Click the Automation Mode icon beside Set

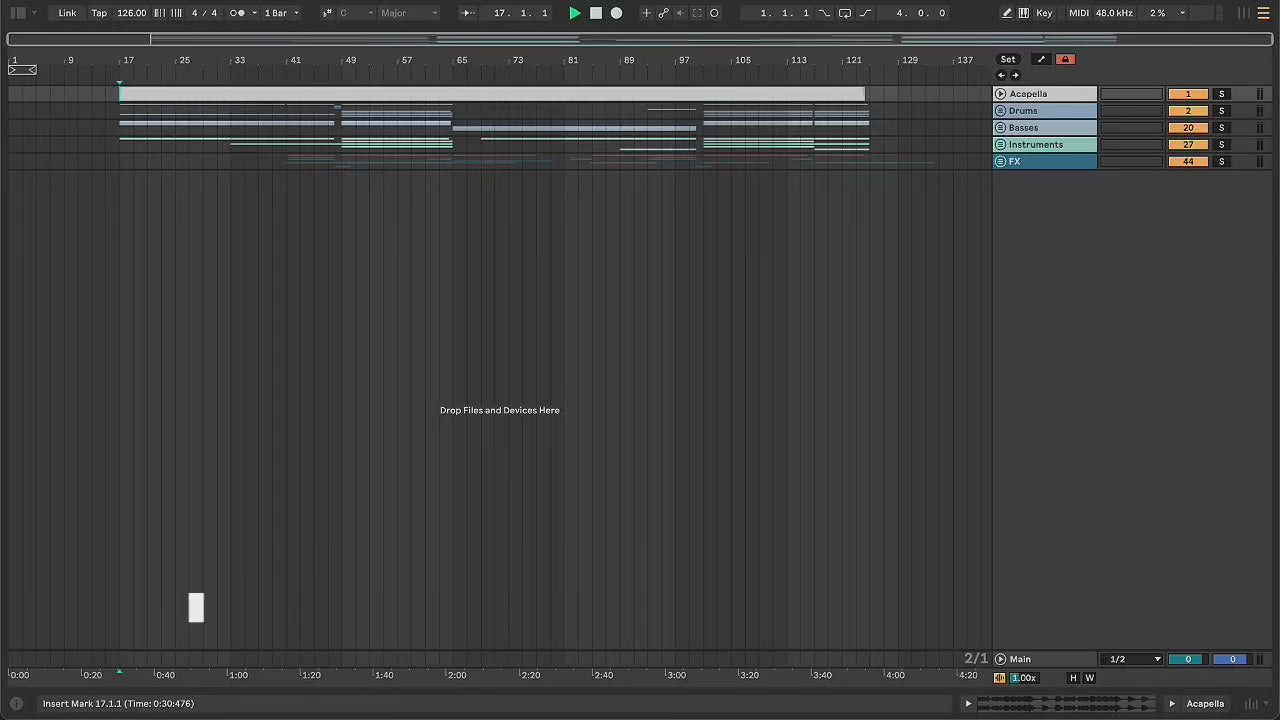tap(1041, 60)
